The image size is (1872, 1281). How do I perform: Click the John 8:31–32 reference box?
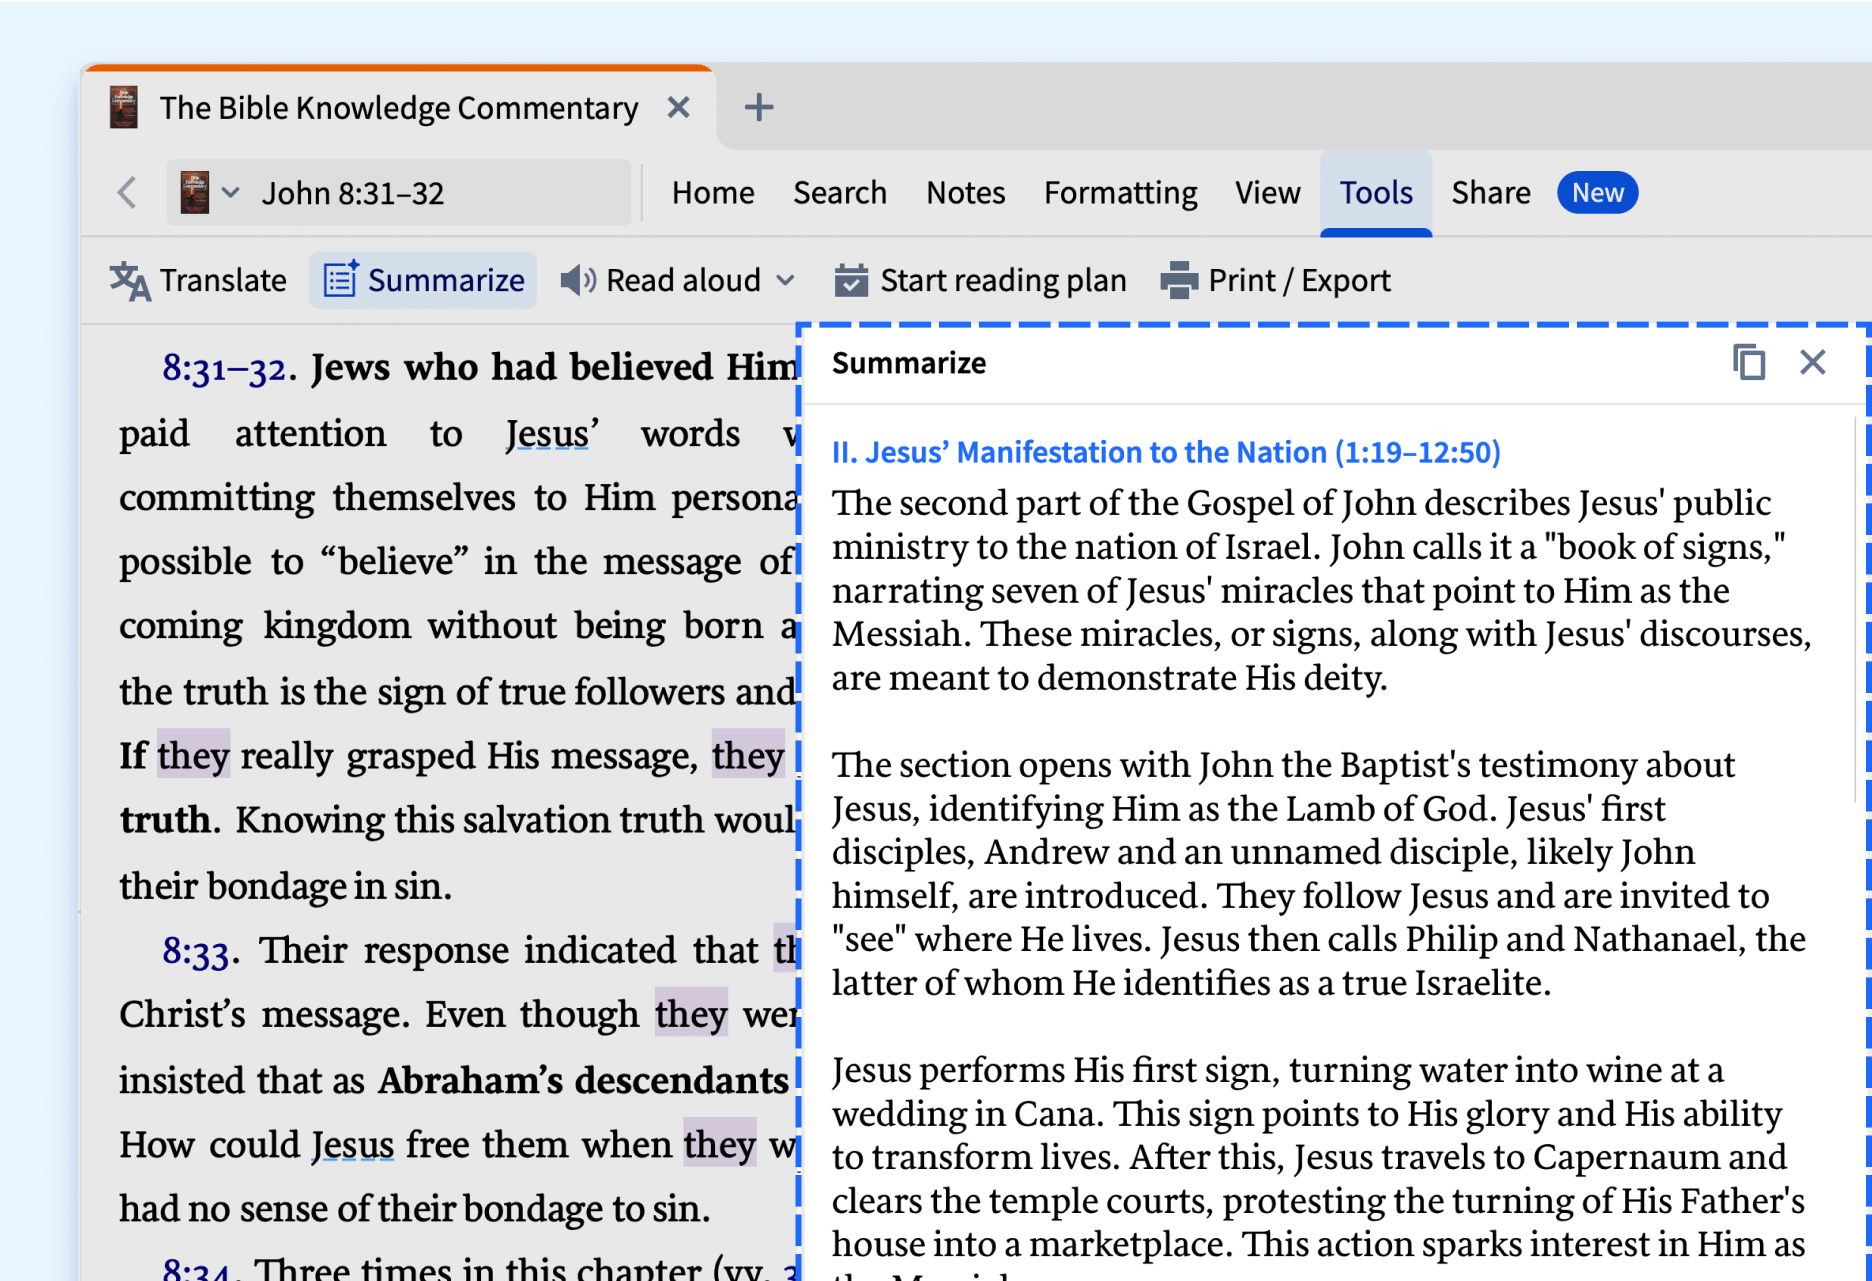(x=399, y=192)
